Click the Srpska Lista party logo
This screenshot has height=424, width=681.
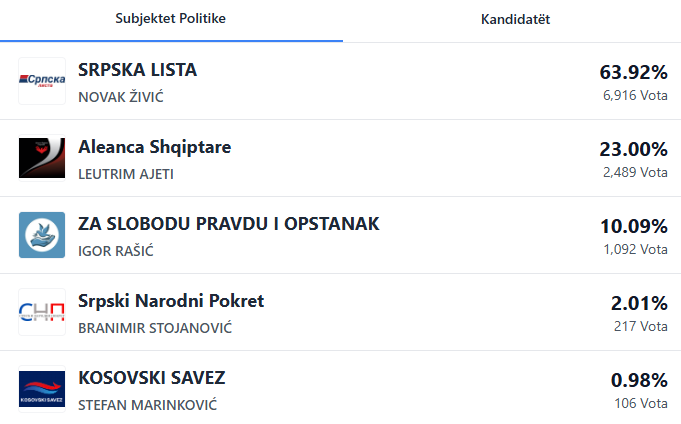pyautogui.click(x=42, y=81)
